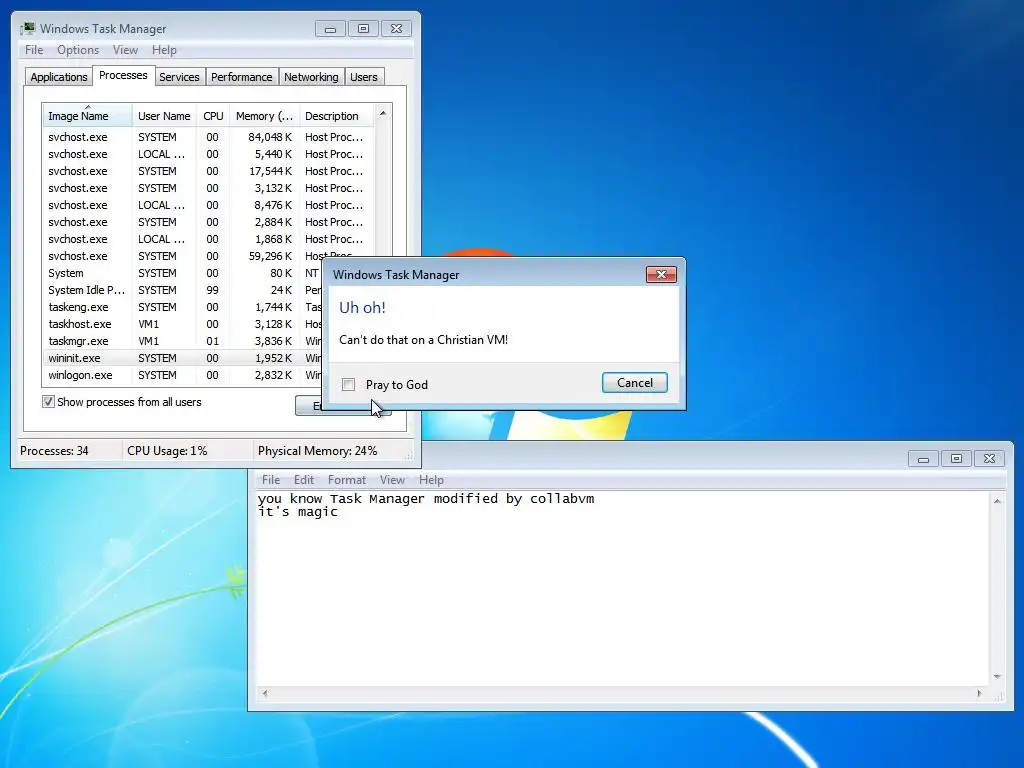Close the Windows Task Manager main window

(x=396, y=29)
